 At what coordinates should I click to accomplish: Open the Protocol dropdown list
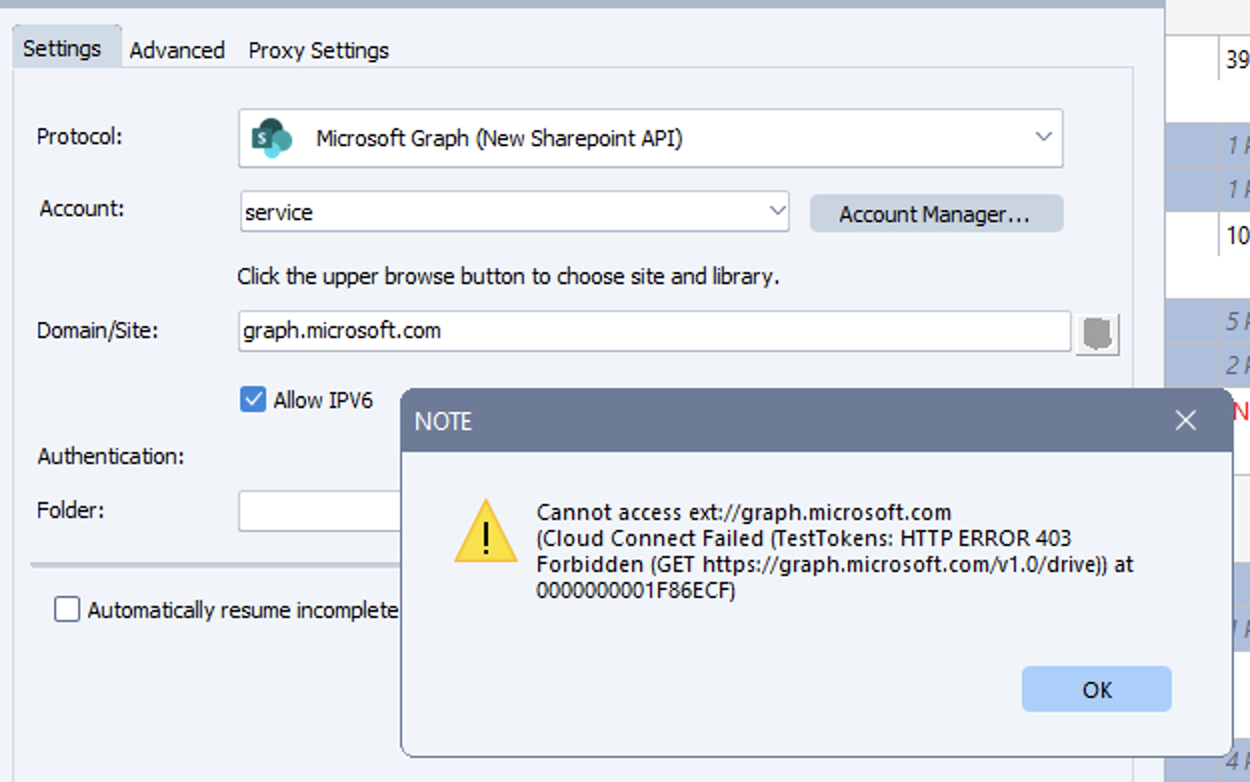coord(1043,137)
